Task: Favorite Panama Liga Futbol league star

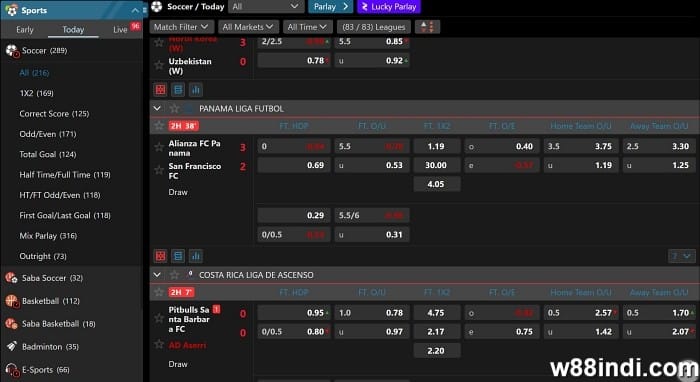Action: [175, 108]
